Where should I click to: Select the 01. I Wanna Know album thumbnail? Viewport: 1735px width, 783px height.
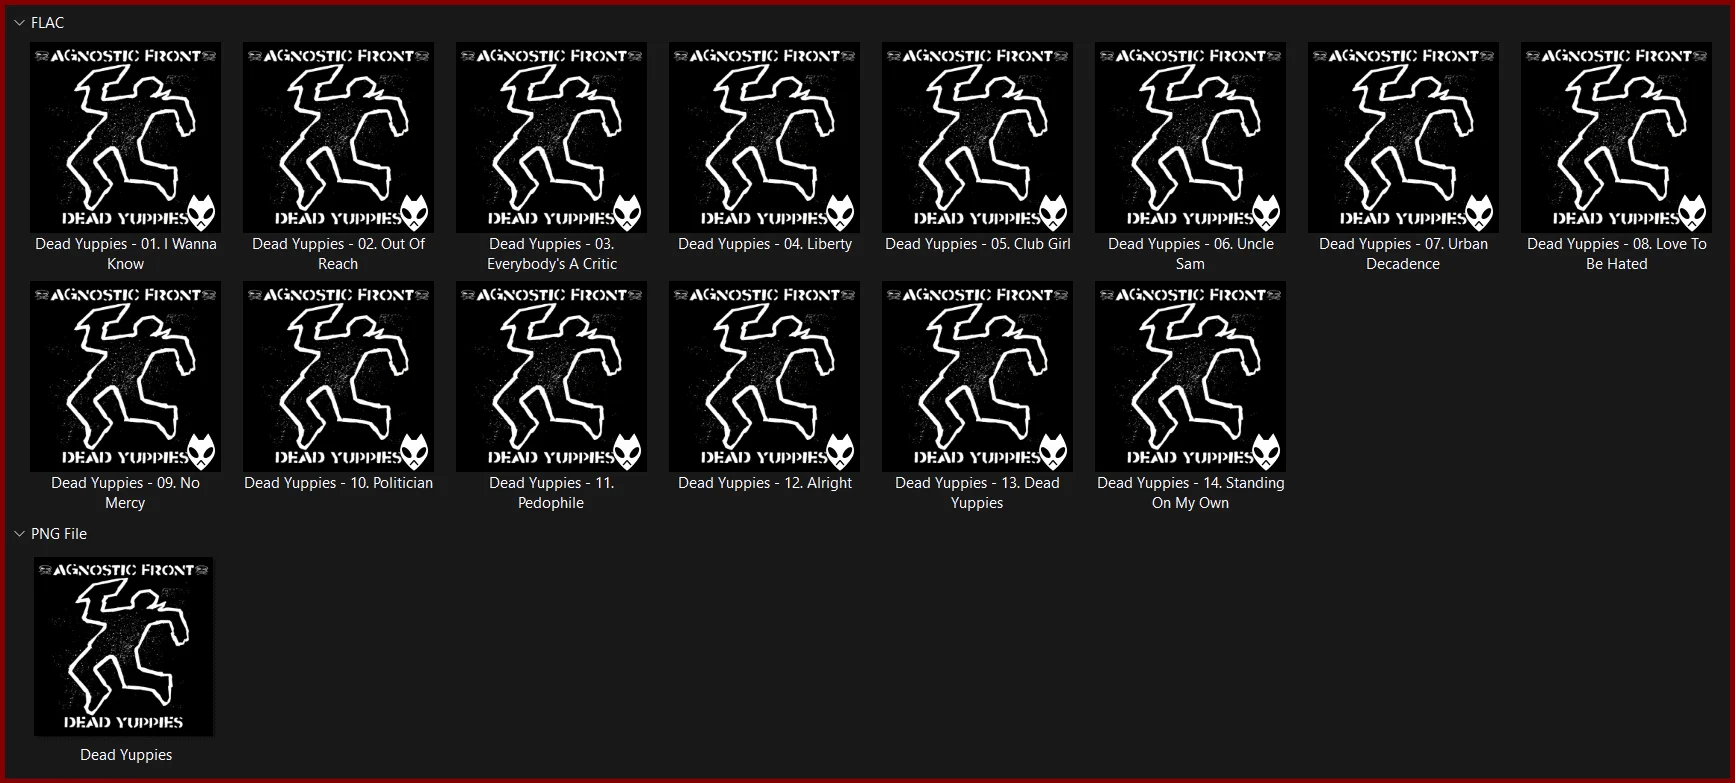tap(125, 137)
